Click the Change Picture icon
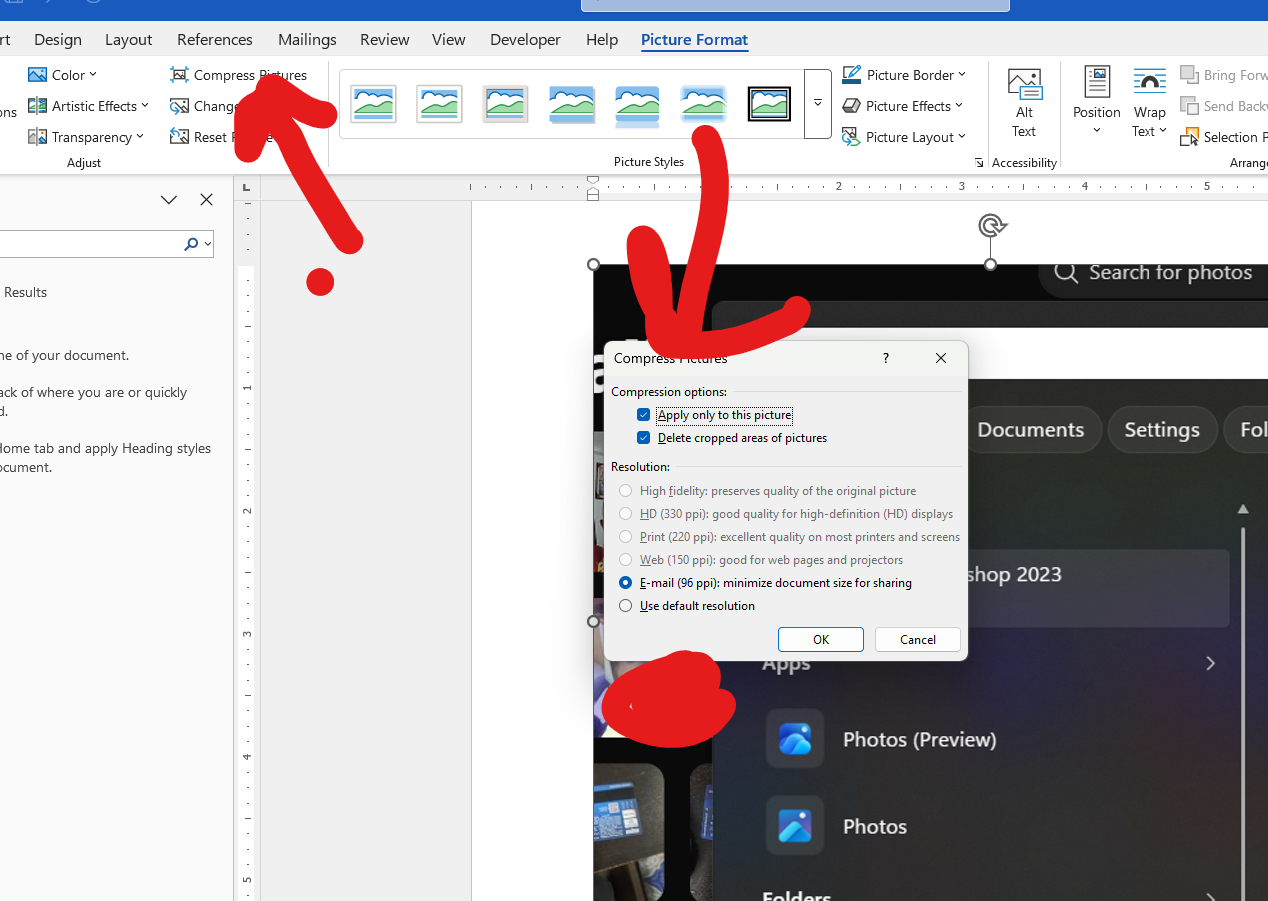The width and height of the screenshot is (1268, 901). [179, 106]
